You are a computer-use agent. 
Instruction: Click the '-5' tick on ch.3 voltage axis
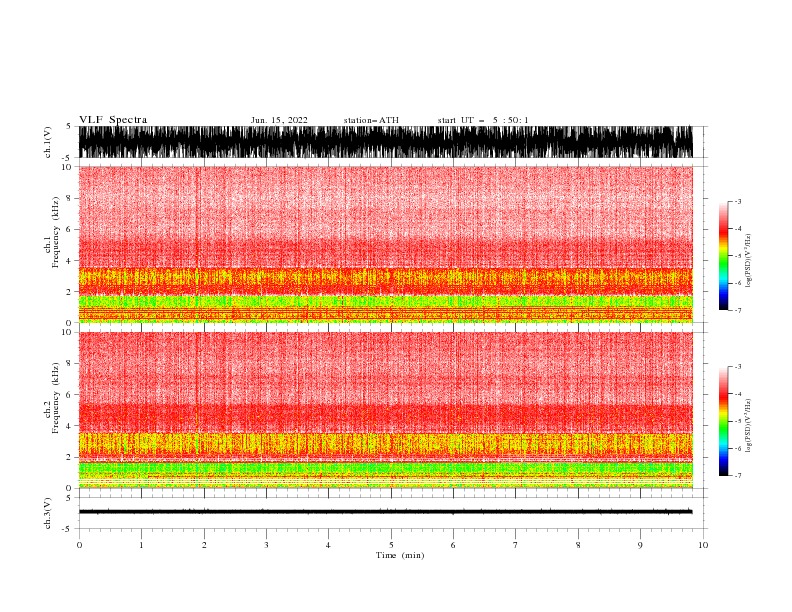(67, 529)
